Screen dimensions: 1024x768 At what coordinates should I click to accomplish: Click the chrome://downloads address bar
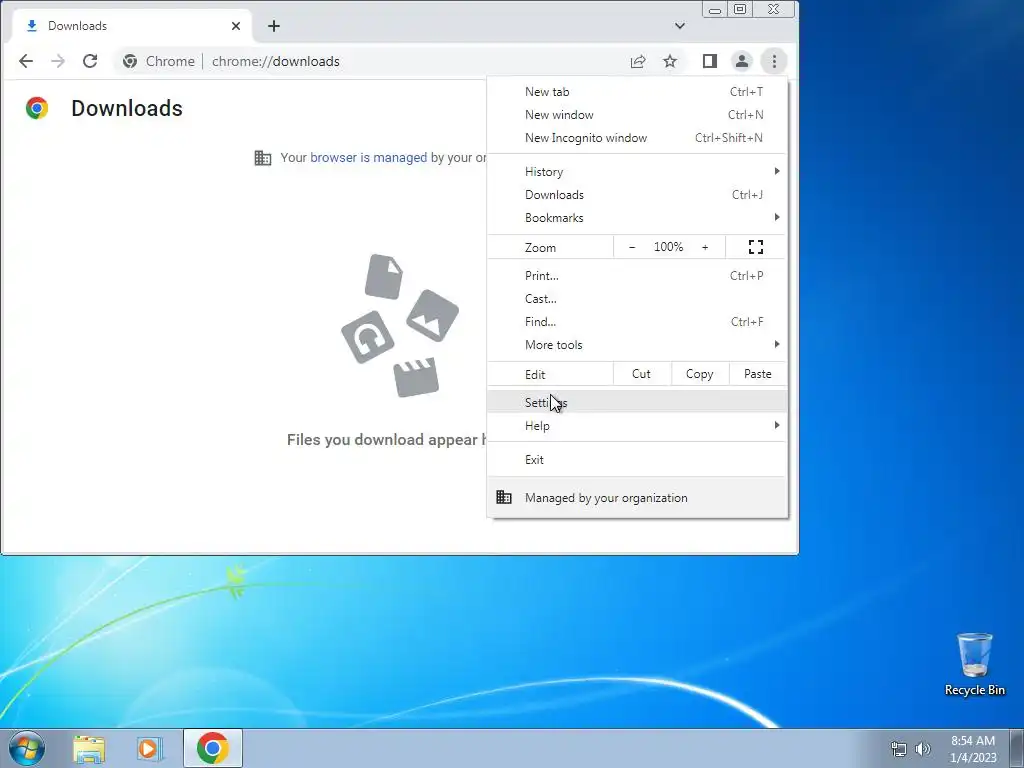[x=367, y=61]
